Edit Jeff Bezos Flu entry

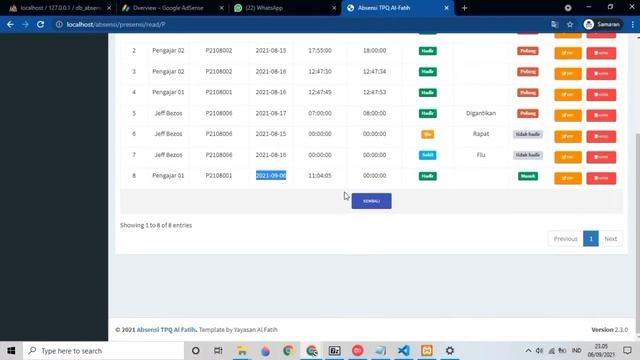click(568, 157)
